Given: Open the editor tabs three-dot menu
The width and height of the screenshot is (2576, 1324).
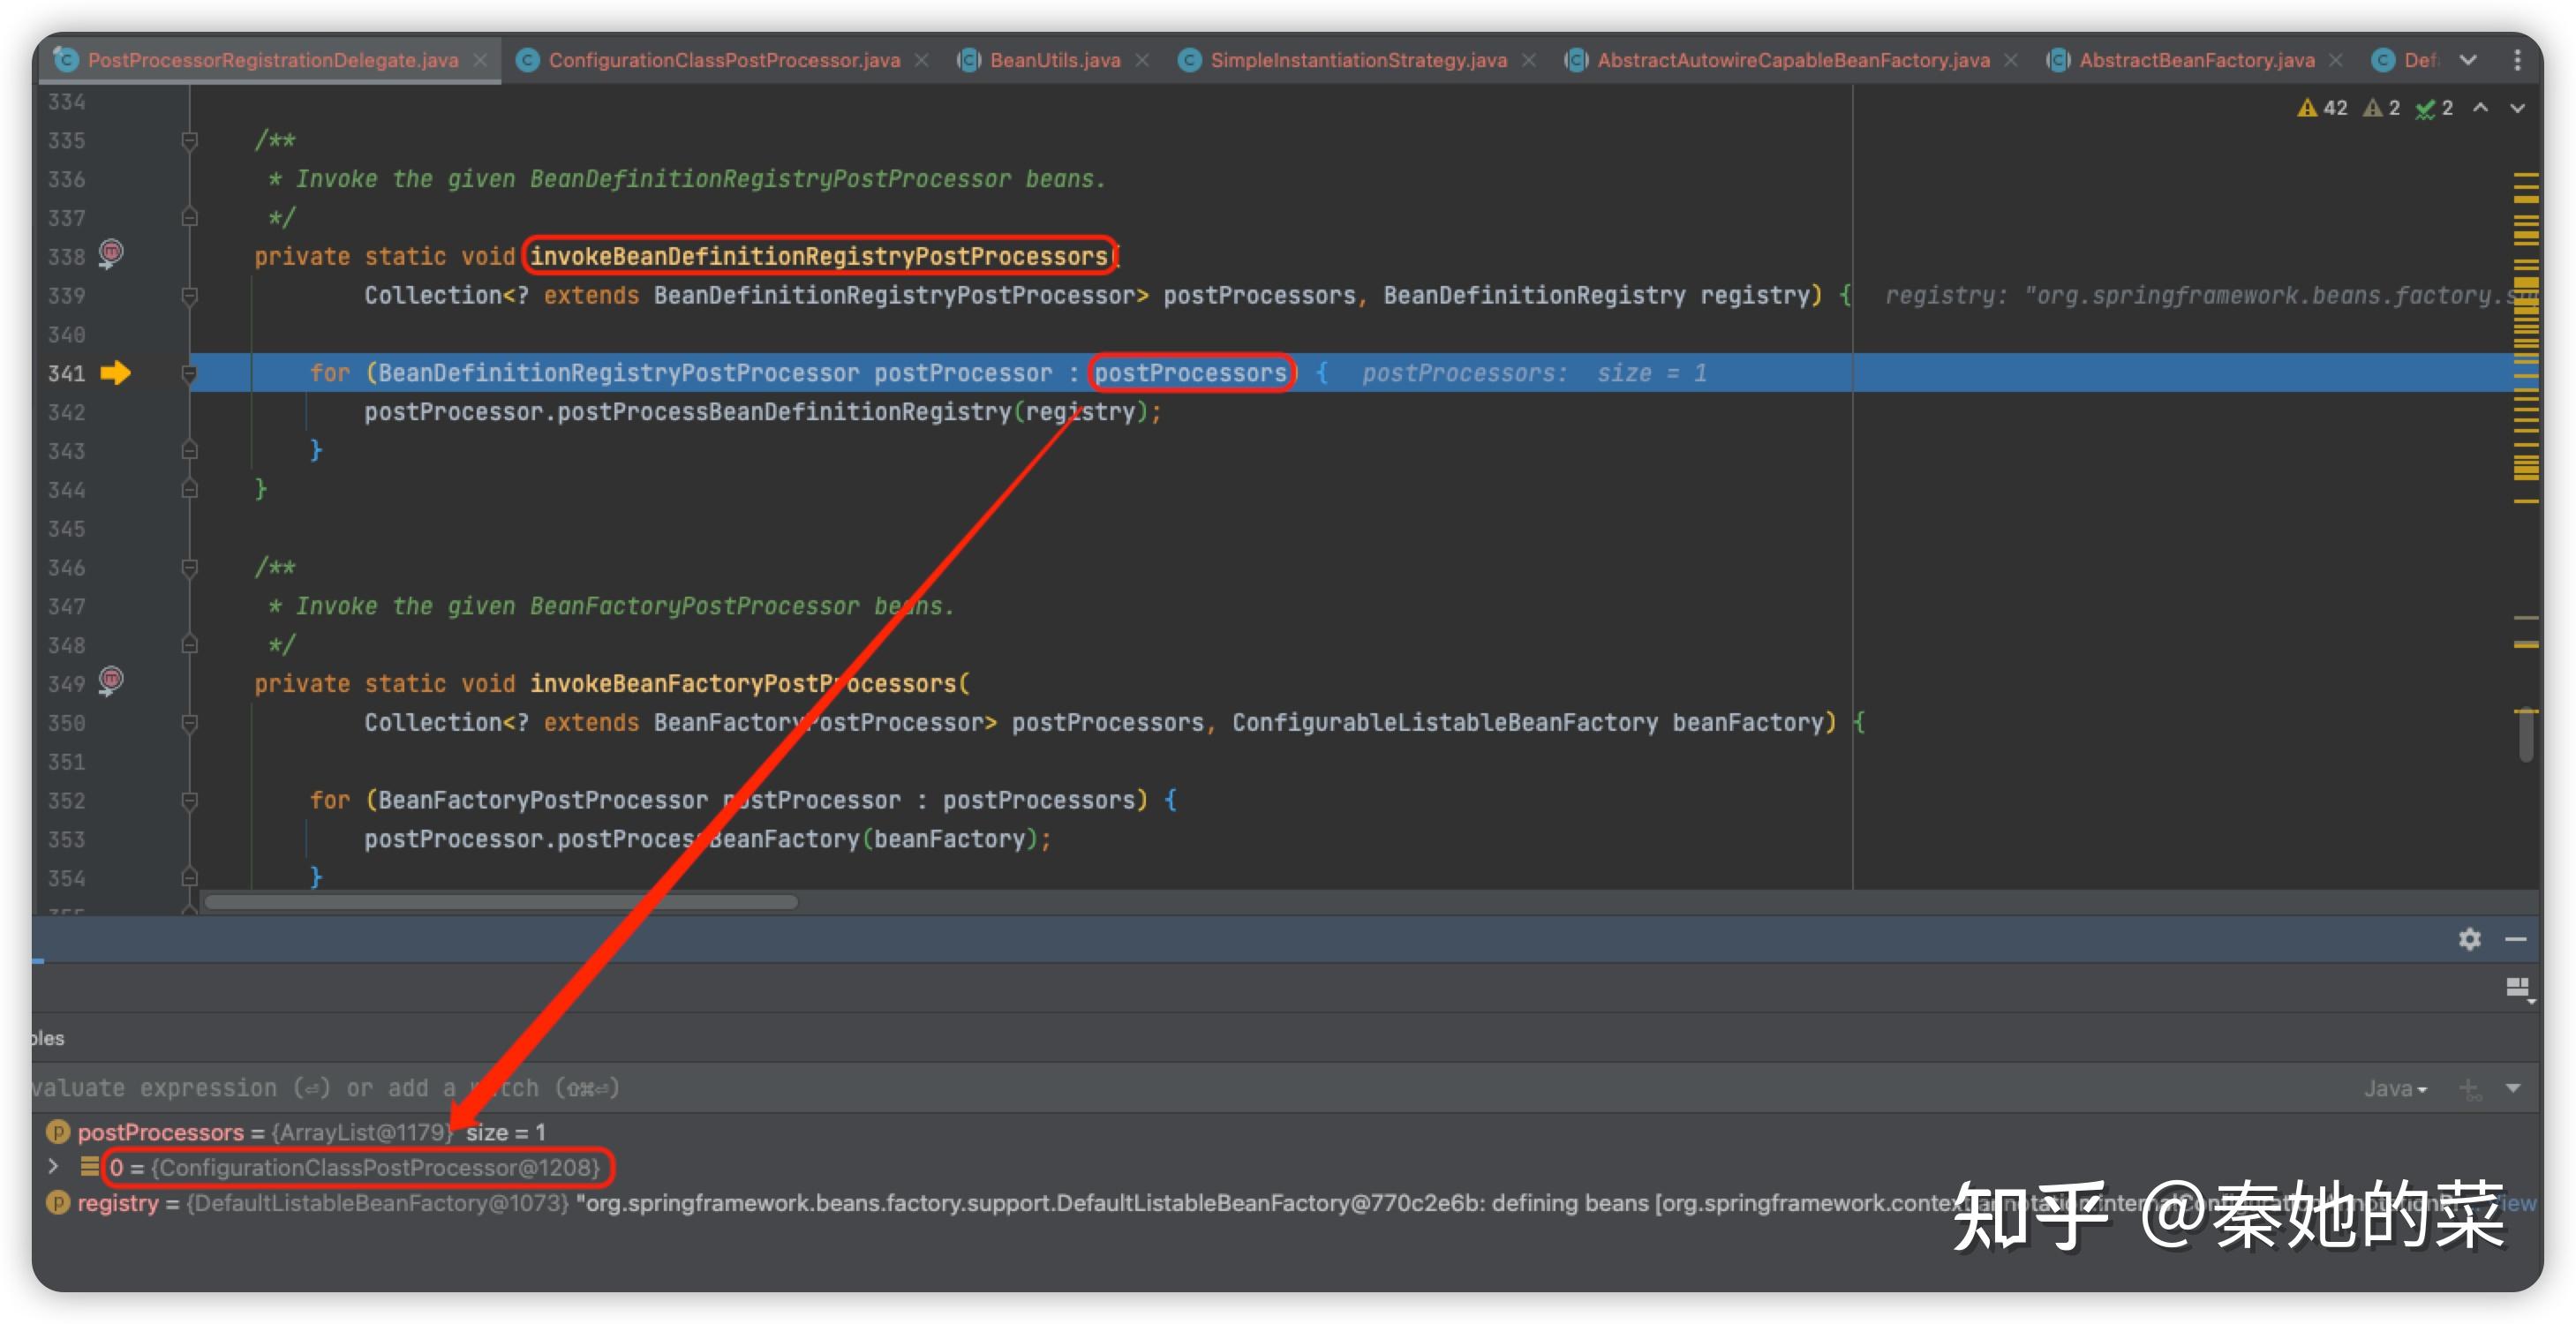Looking at the screenshot, I should coord(2517,60).
